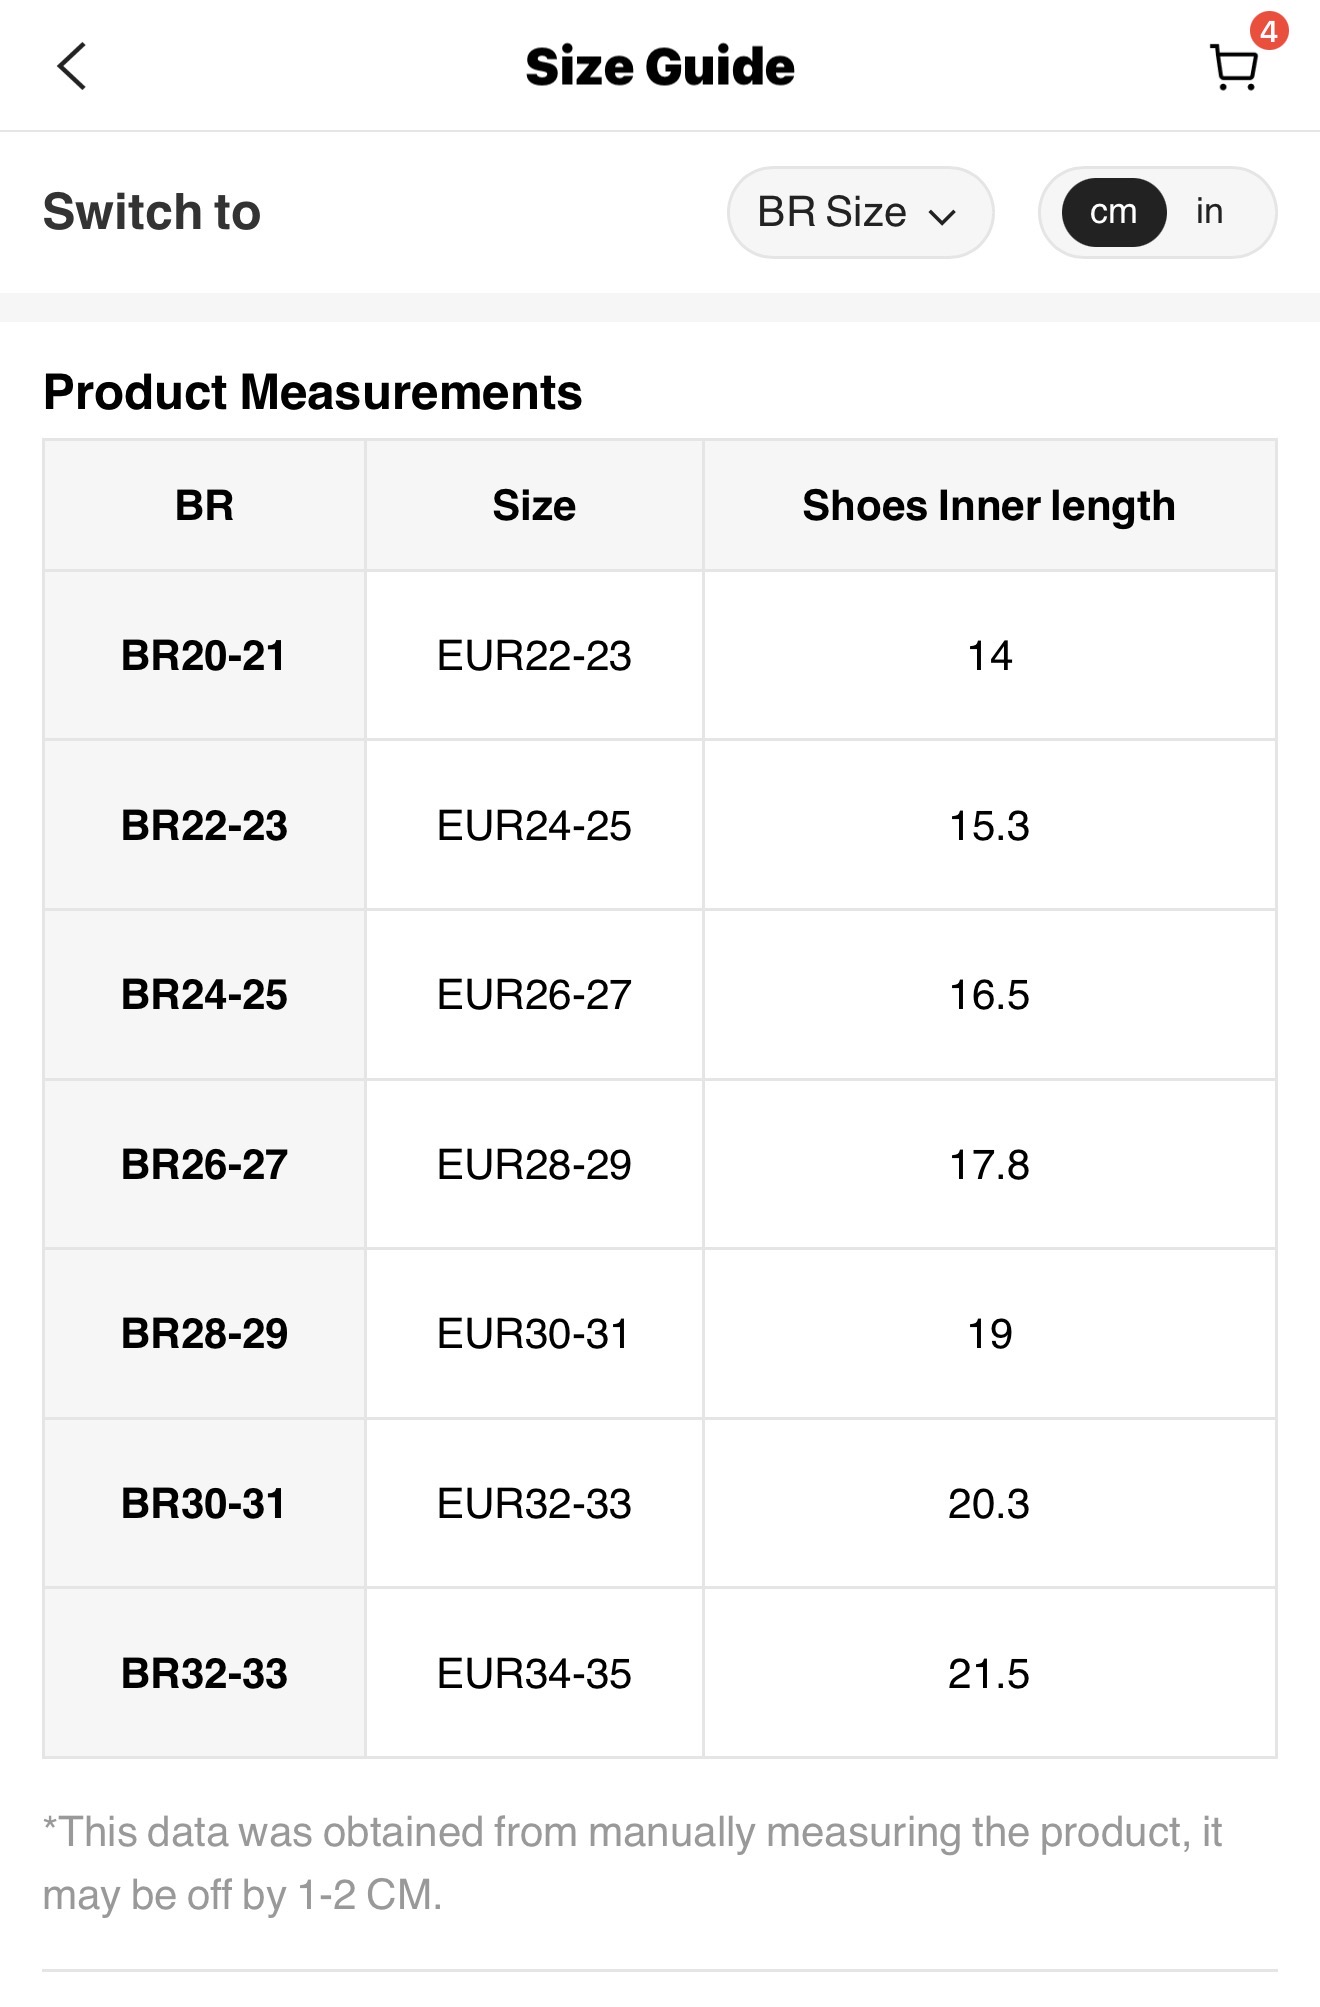Select the BR22-23 size row
The image size is (1320, 2007).
click(x=204, y=826)
